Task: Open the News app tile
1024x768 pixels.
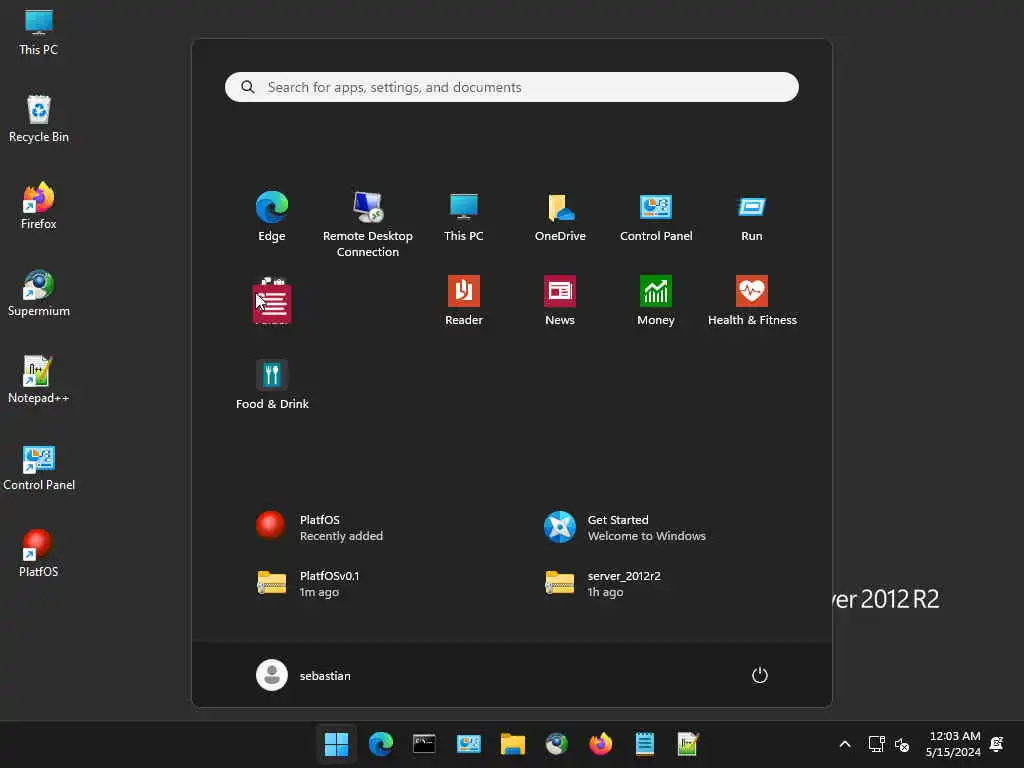Action: point(560,300)
